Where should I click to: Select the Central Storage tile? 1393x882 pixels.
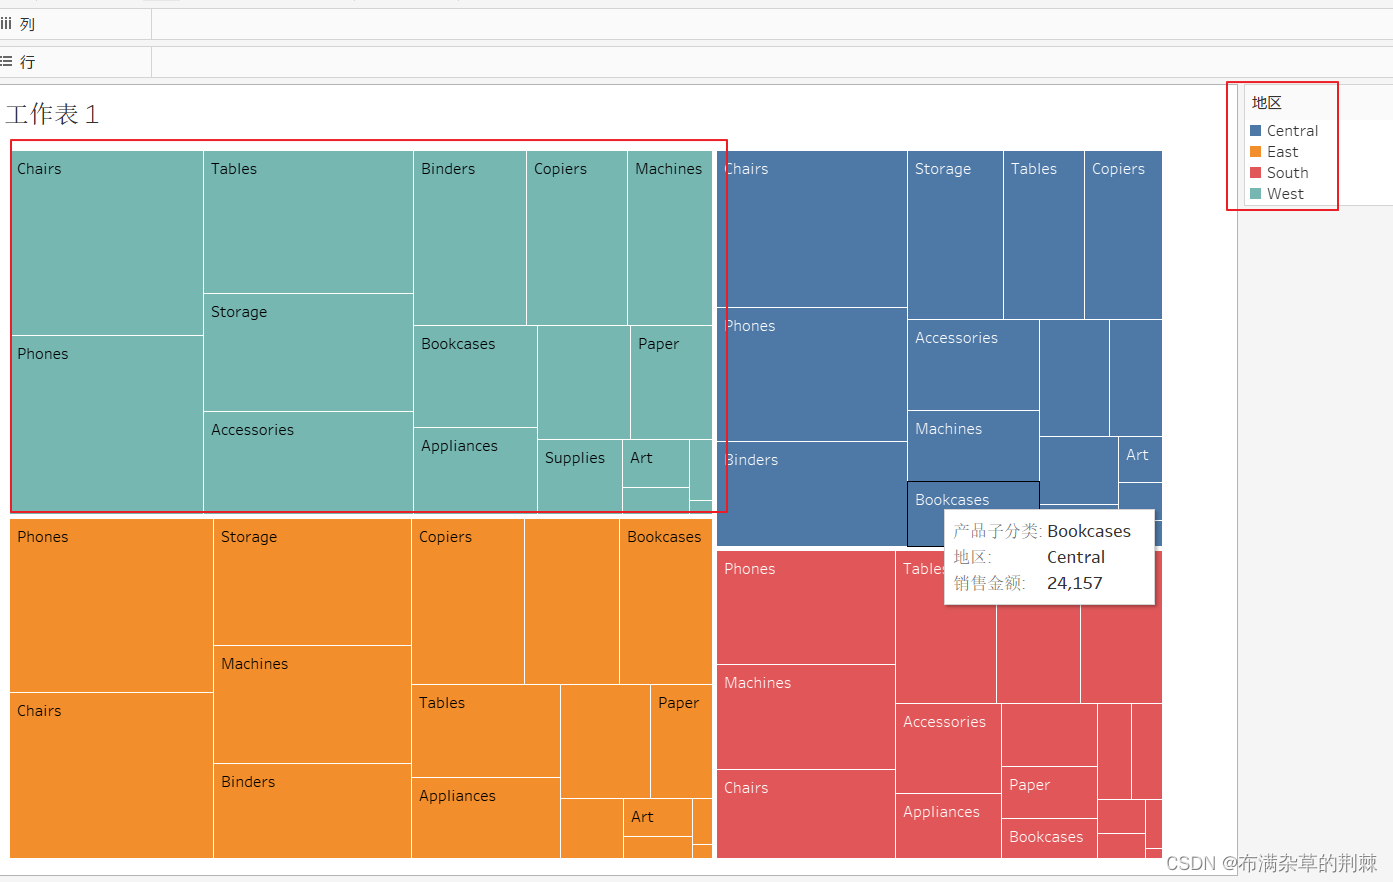[x=955, y=235]
